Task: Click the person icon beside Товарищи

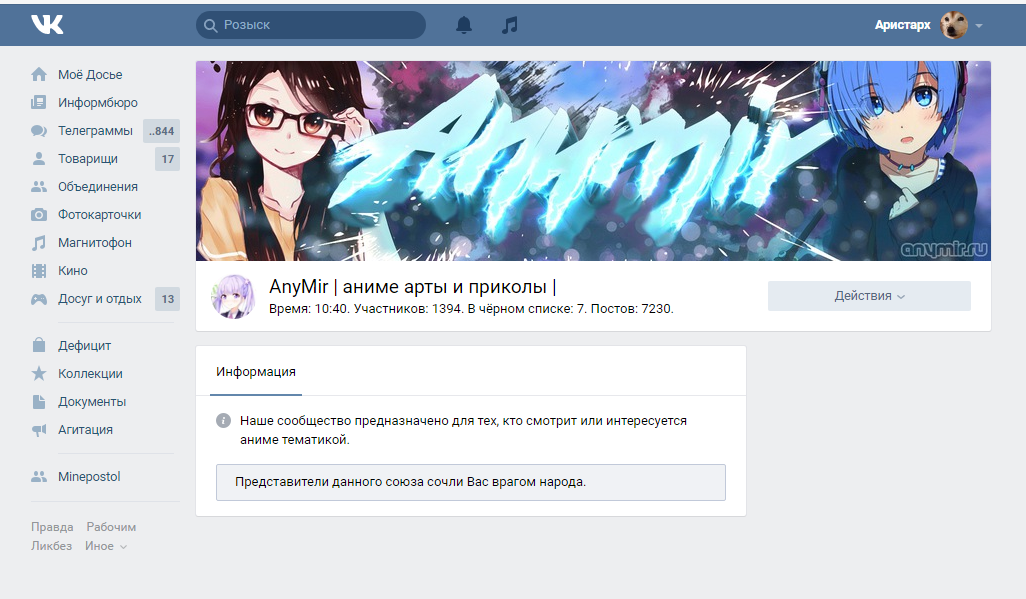Action: (x=39, y=158)
